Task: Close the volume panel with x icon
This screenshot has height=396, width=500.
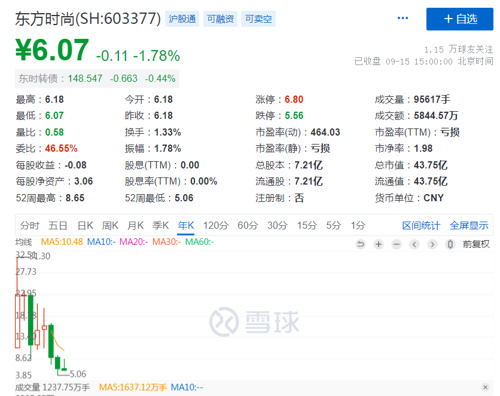Action: pyautogui.click(x=485, y=387)
